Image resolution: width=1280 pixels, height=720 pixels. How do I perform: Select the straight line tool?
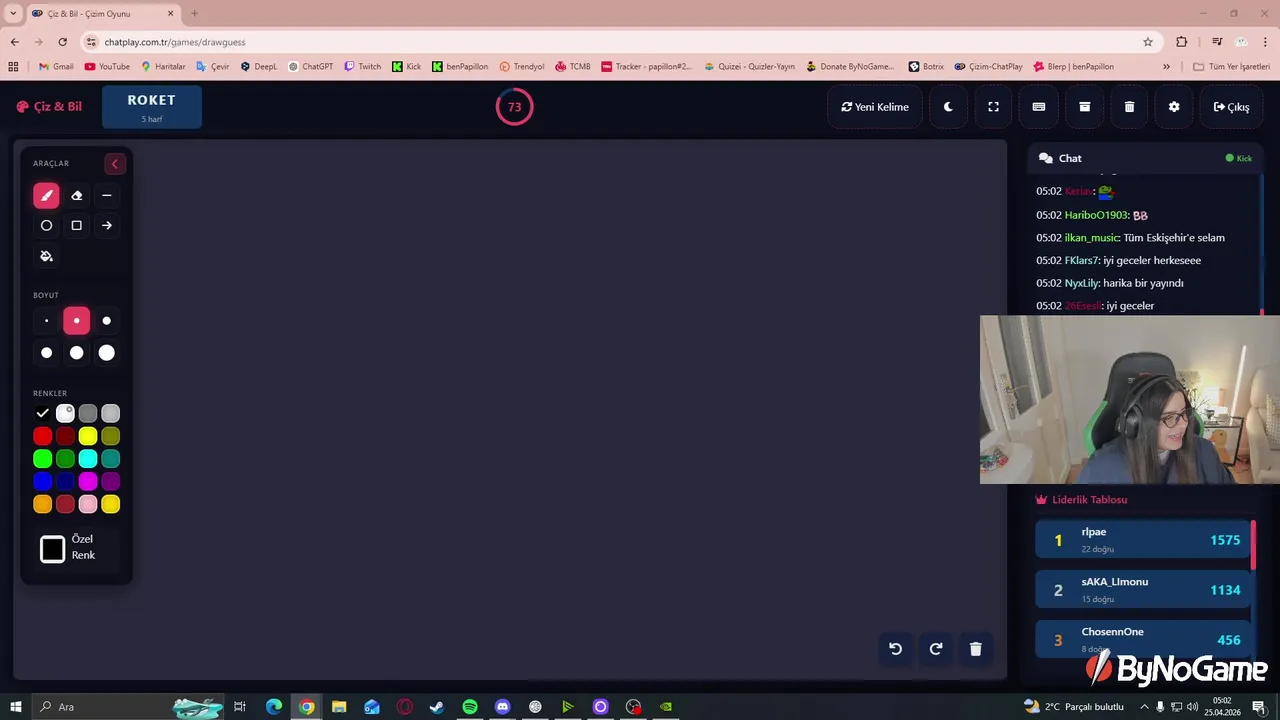[x=107, y=196]
